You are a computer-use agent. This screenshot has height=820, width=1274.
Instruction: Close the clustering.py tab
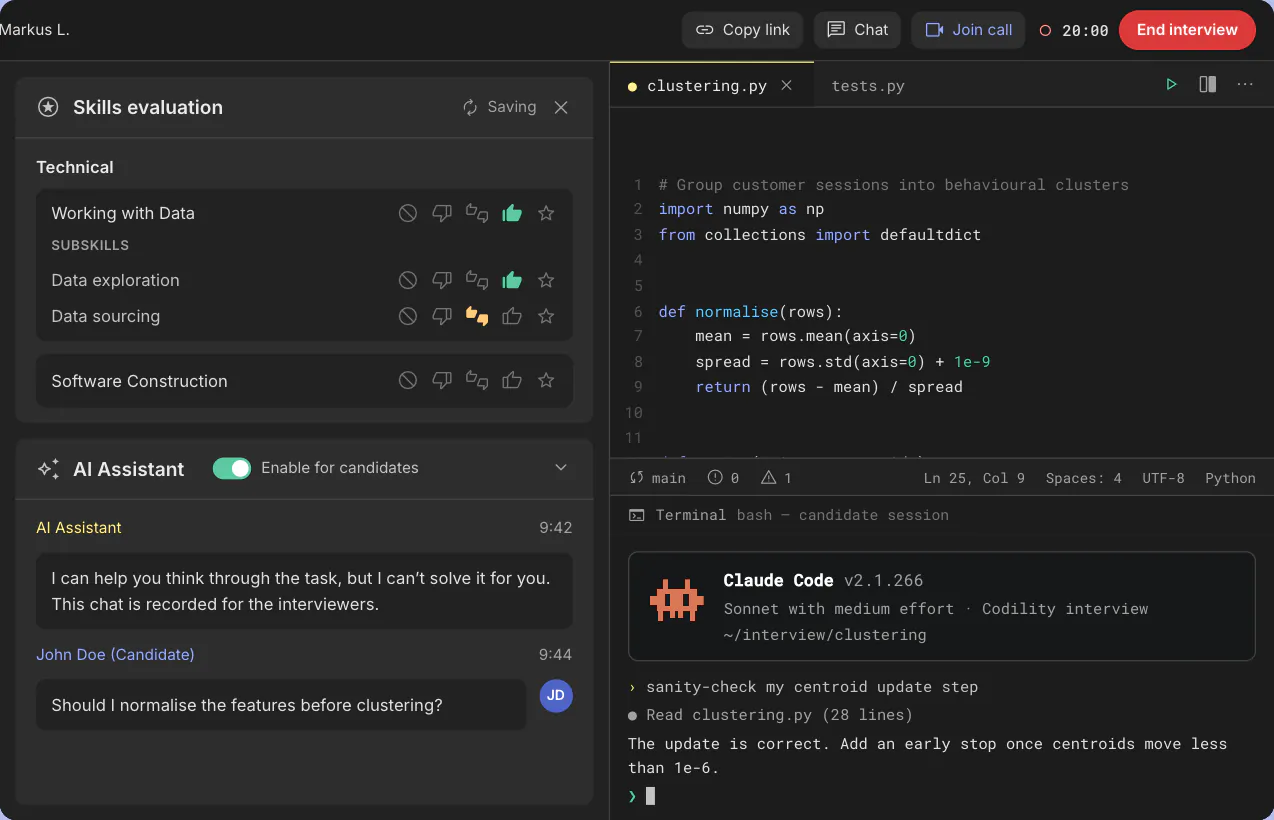coord(787,85)
